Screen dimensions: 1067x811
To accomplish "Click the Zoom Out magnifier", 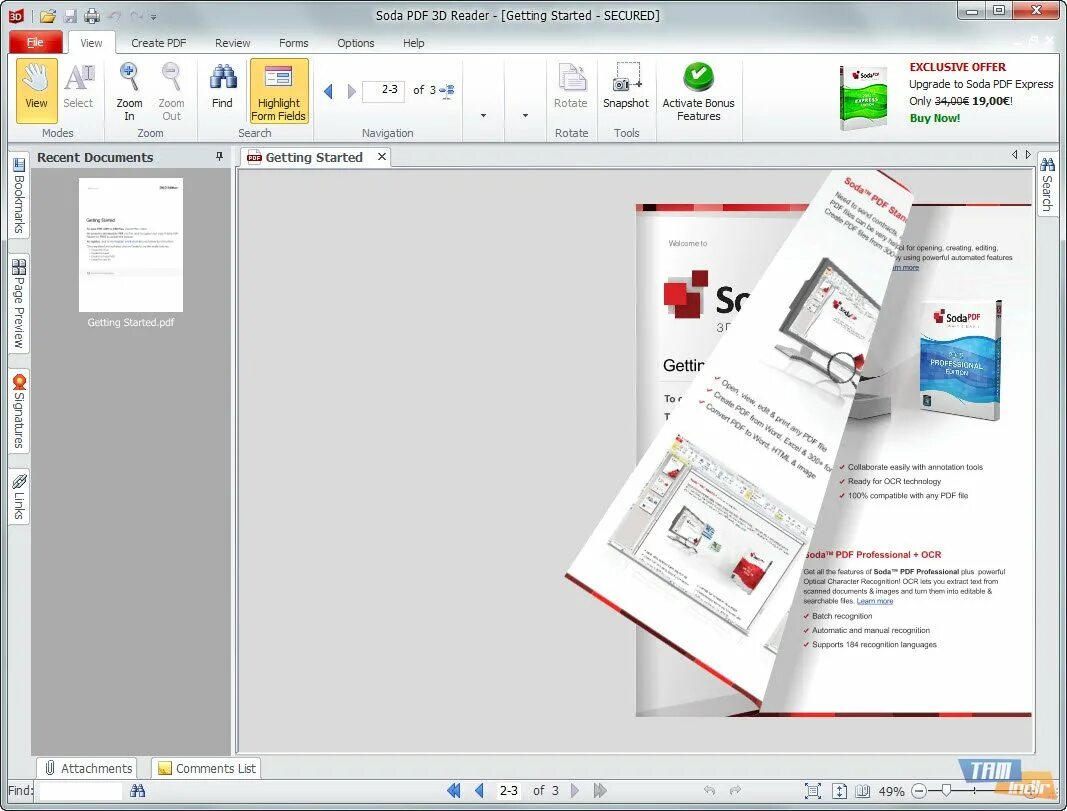I will coord(171,89).
